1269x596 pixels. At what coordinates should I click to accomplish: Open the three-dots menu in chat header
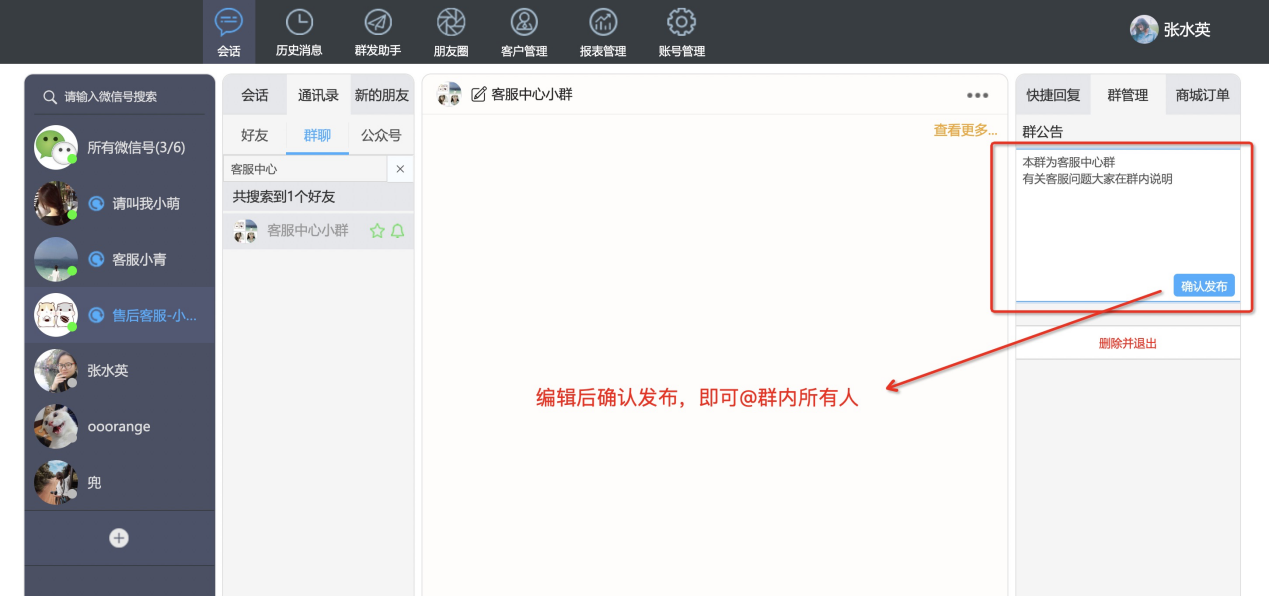point(977,95)
